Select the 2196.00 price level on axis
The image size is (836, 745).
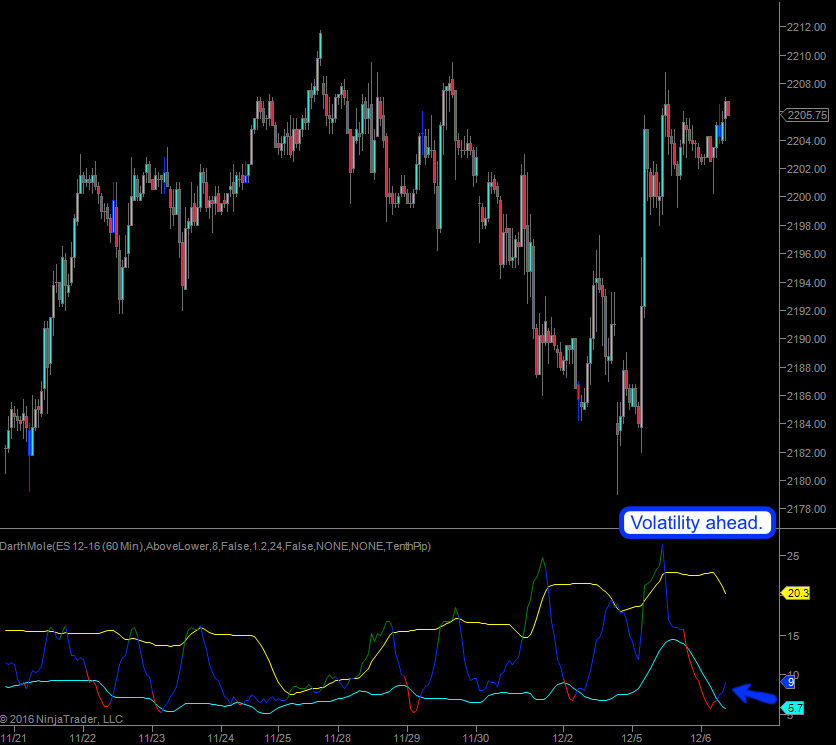coord(807,254)
